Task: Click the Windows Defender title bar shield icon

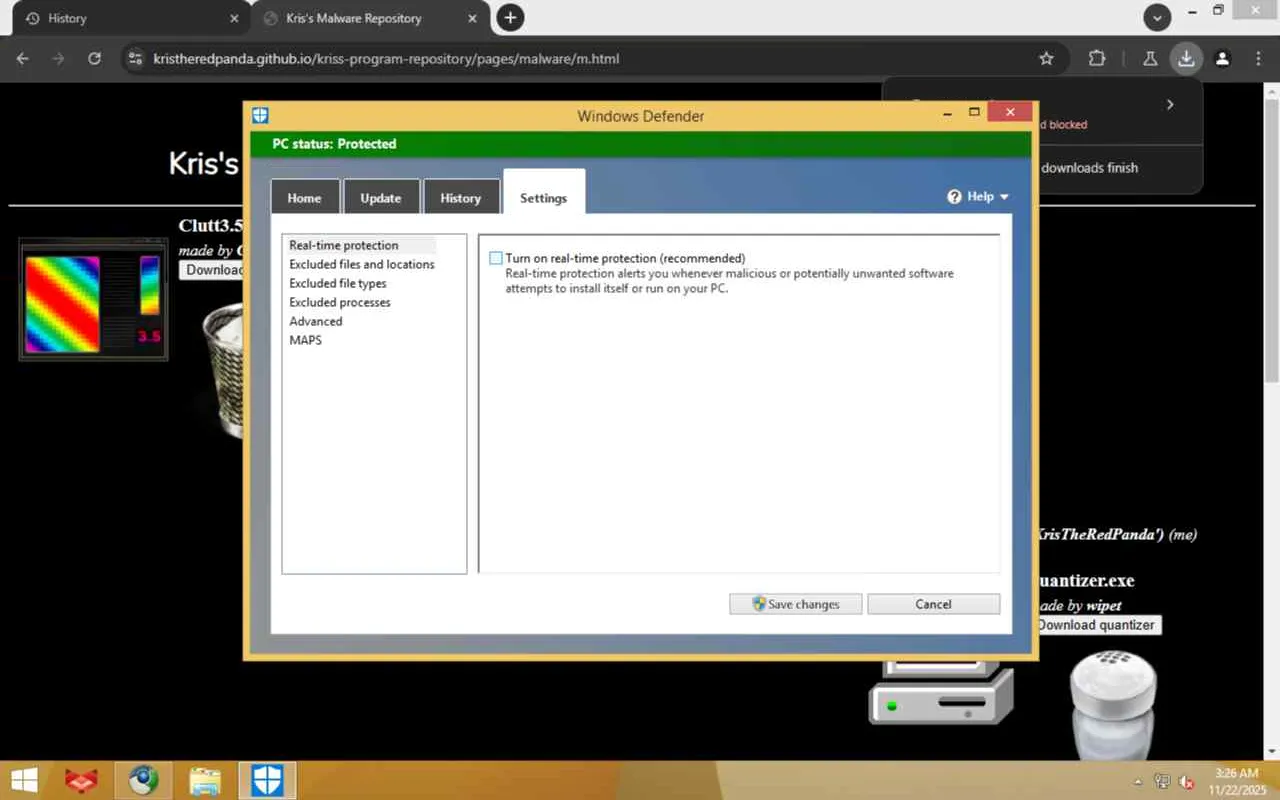Action: (x=260, y=115)
